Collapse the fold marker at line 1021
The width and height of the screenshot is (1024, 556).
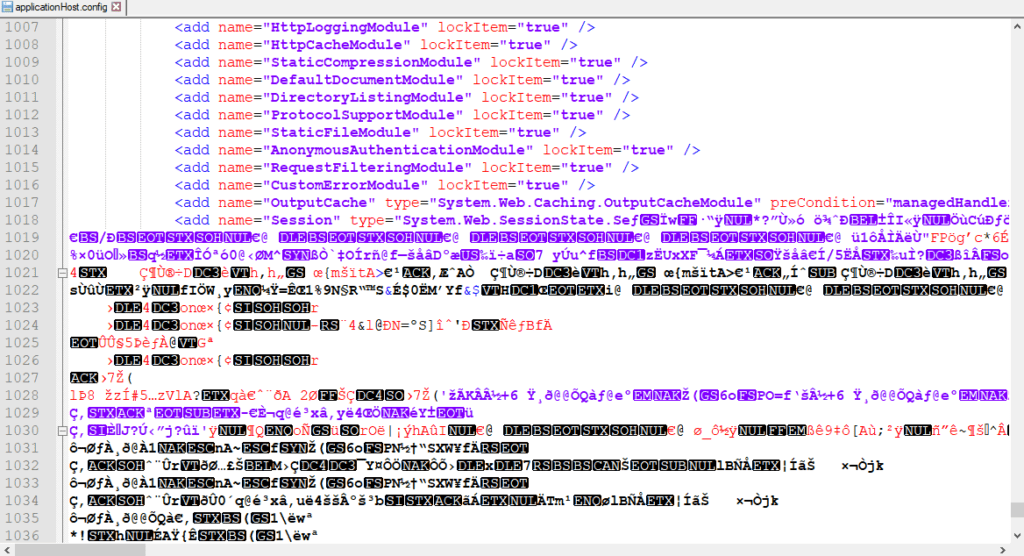pos(63,272)
